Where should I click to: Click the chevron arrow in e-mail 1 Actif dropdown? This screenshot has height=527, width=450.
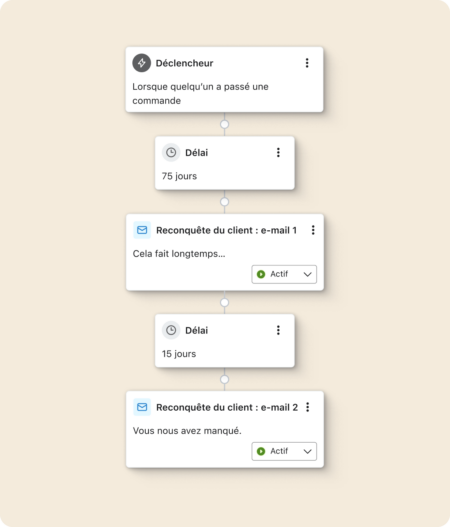point(308,275)
